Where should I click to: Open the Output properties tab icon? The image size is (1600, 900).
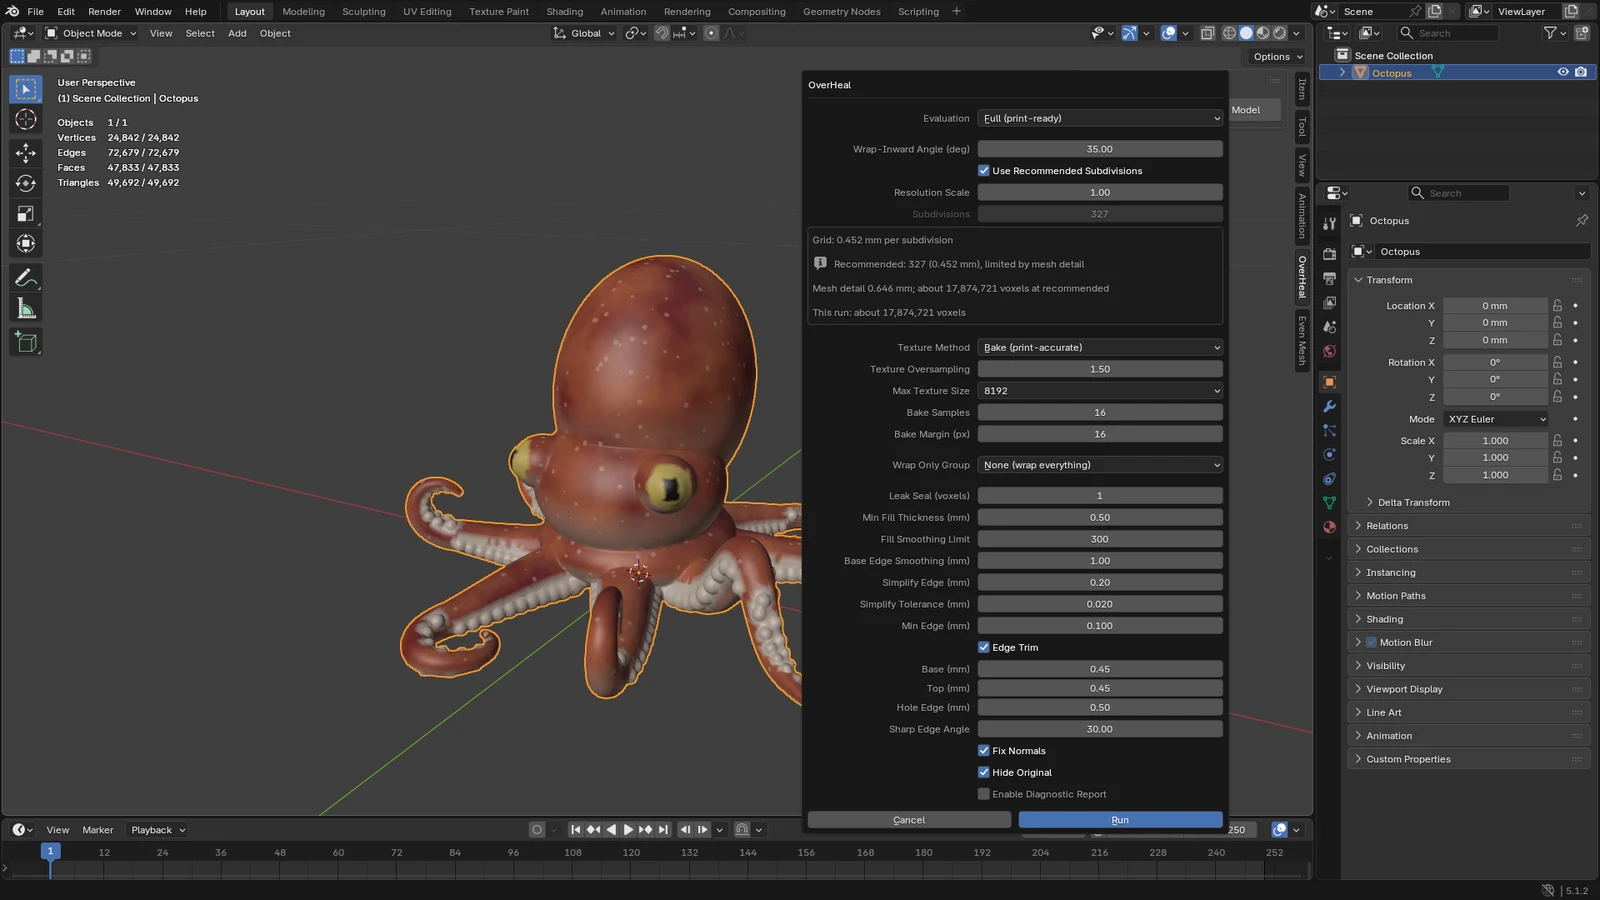pyautogui.click(x=1329, y=278)
